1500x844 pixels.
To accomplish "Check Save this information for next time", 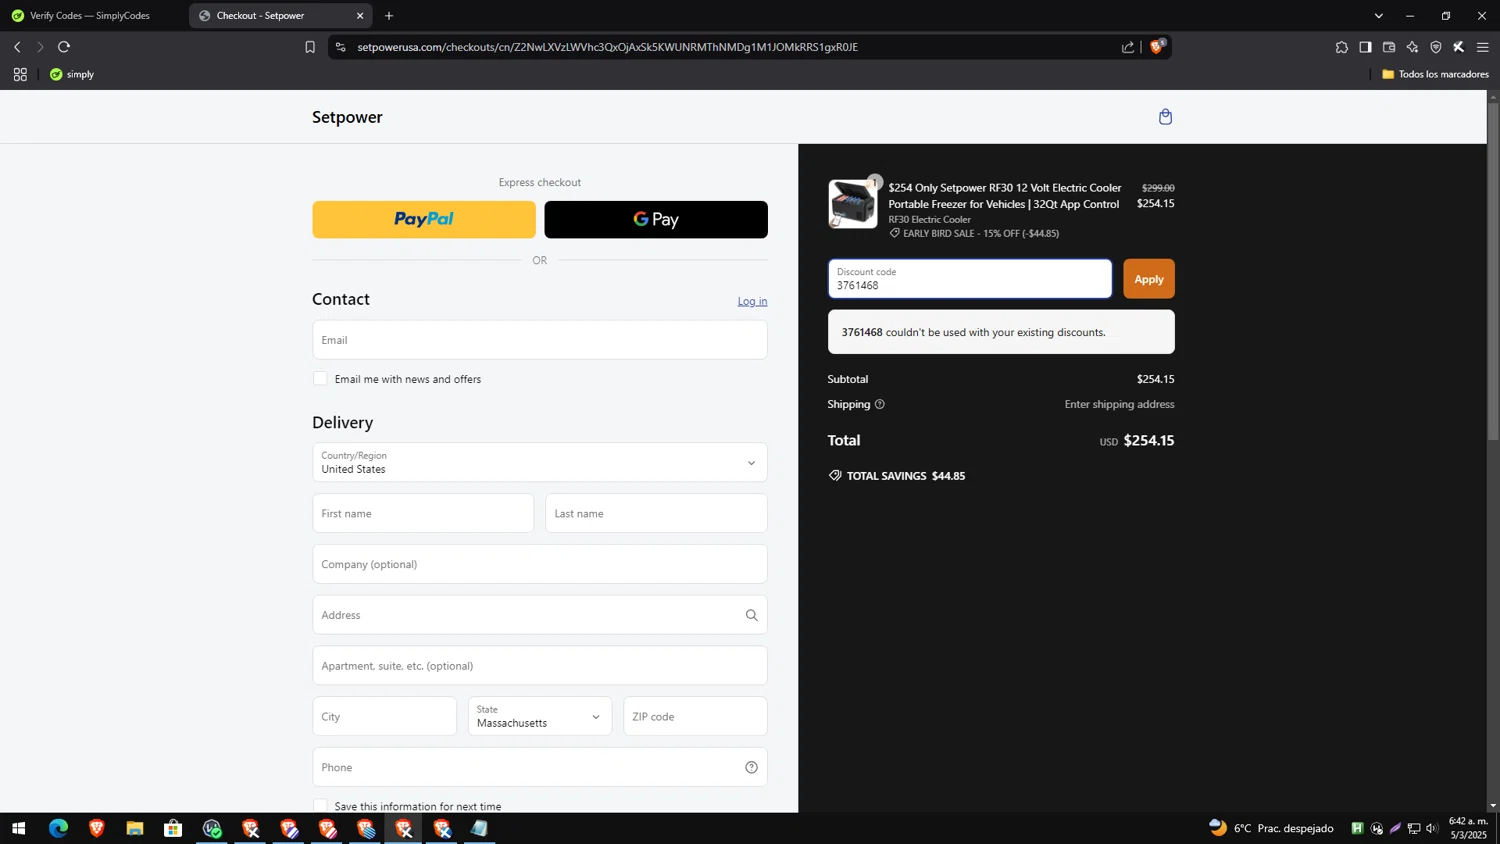I will pyautogui.click(x=320, y=806).
